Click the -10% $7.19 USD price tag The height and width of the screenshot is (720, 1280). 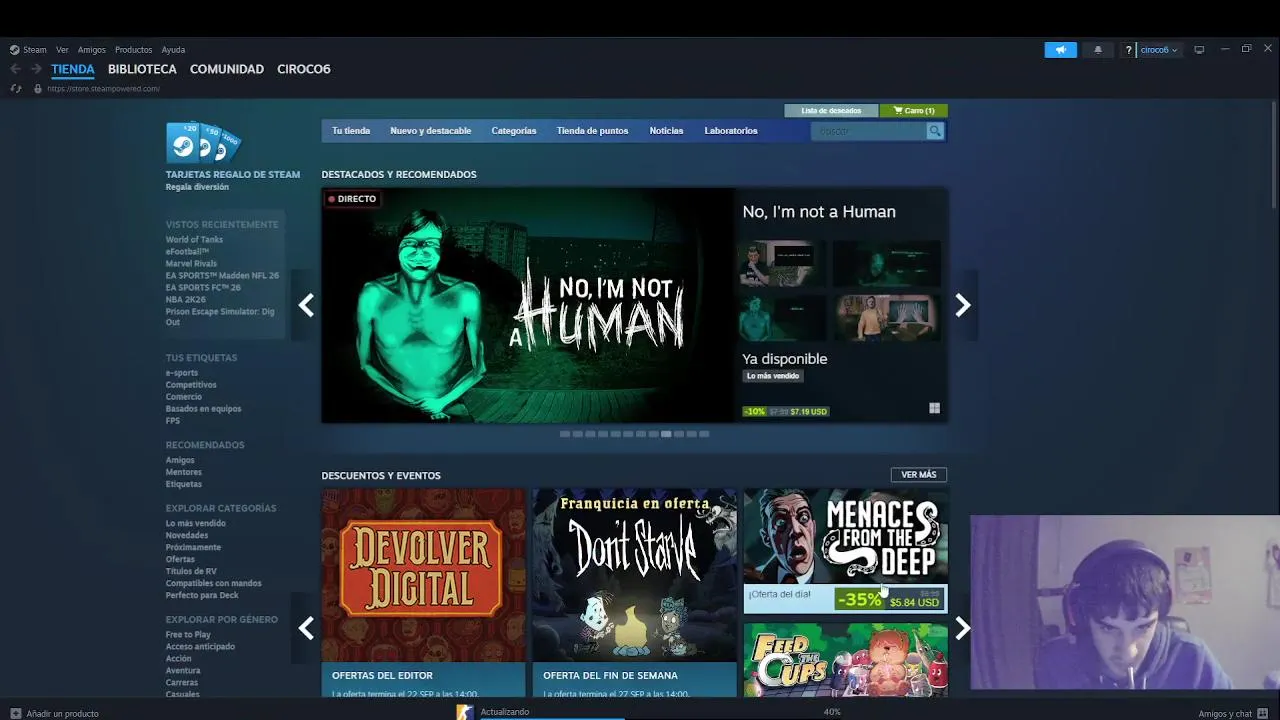786,411
